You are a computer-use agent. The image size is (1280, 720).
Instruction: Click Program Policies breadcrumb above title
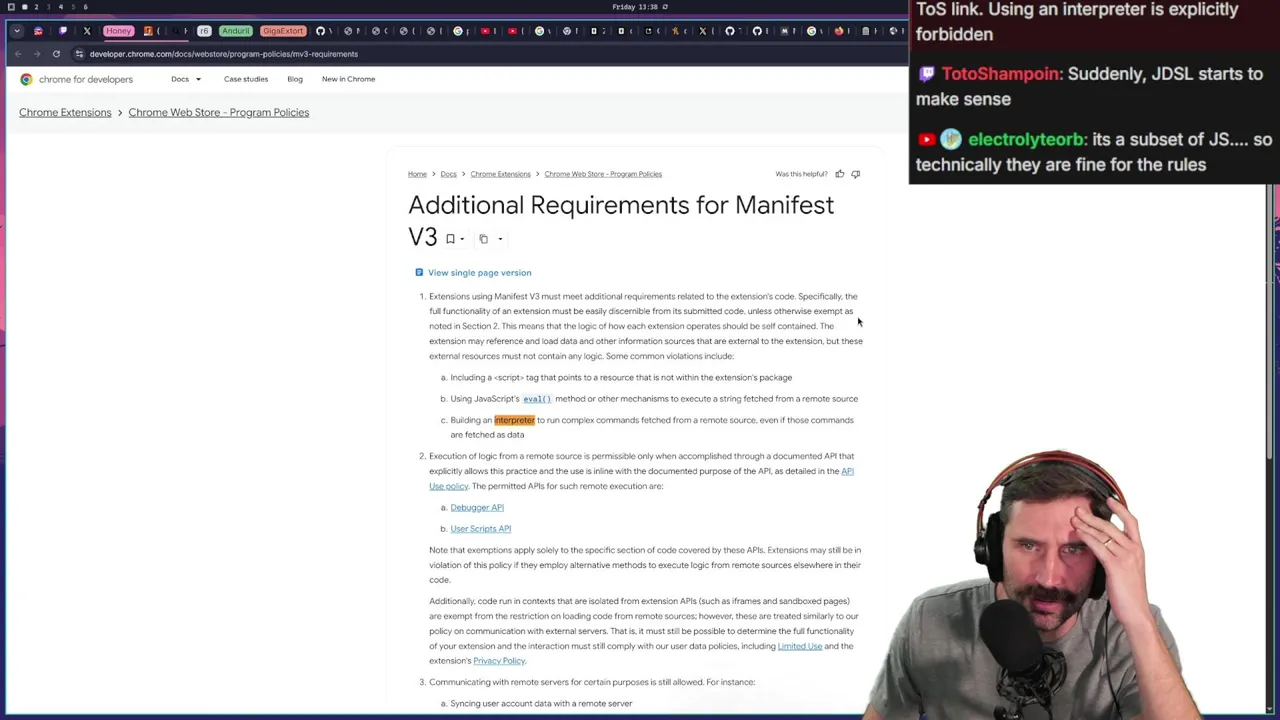[603, 174]
